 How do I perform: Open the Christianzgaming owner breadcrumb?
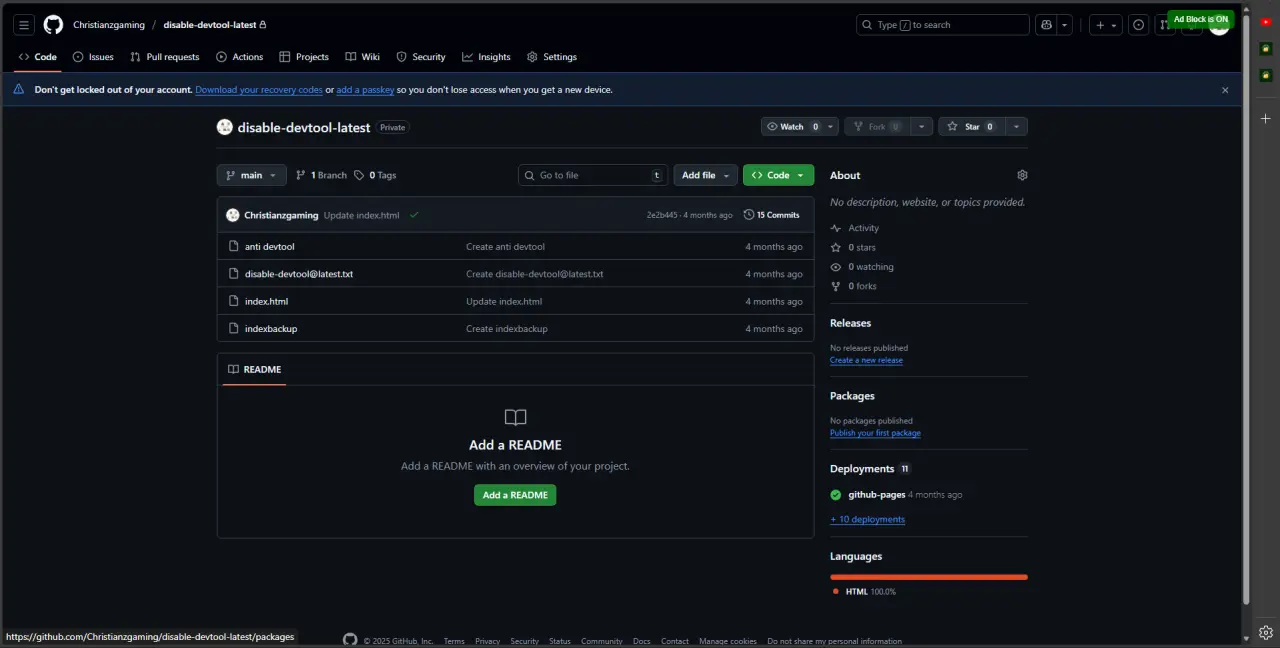click(109, 25)
